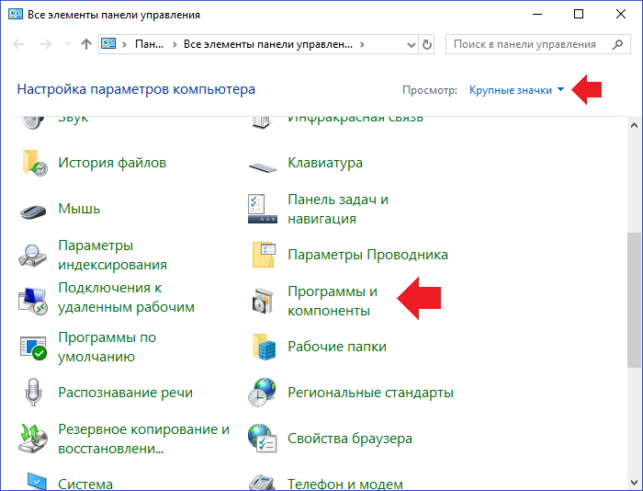Open Региональные стандарты link
Image resolution: width=643 pixels, height=491 pixels.
coord(371,393)
